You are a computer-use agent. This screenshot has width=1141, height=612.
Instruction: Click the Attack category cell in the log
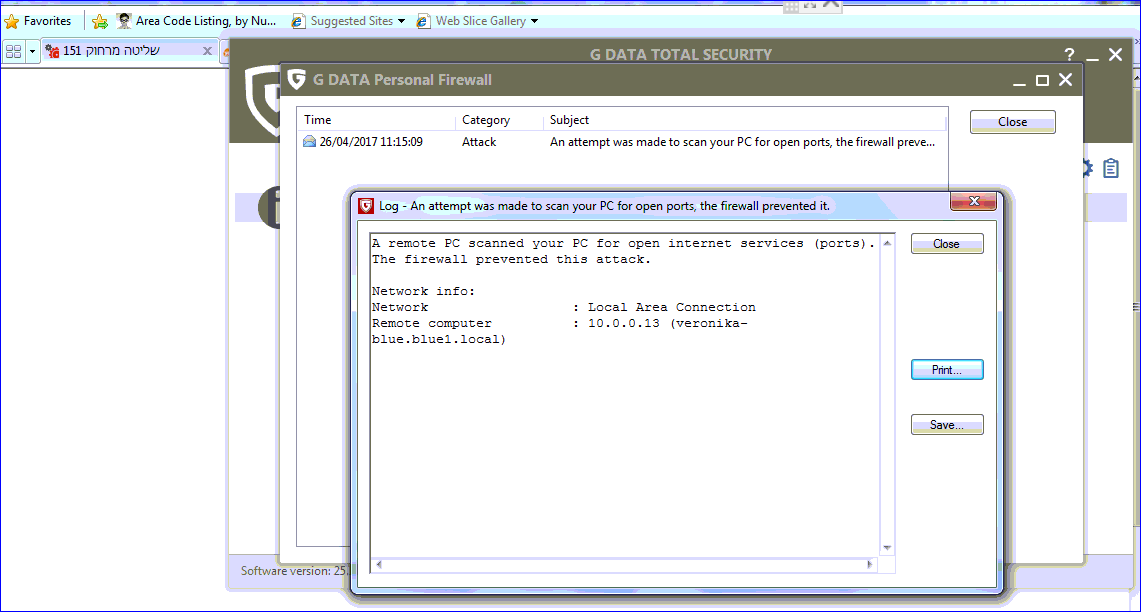point(479,142)
